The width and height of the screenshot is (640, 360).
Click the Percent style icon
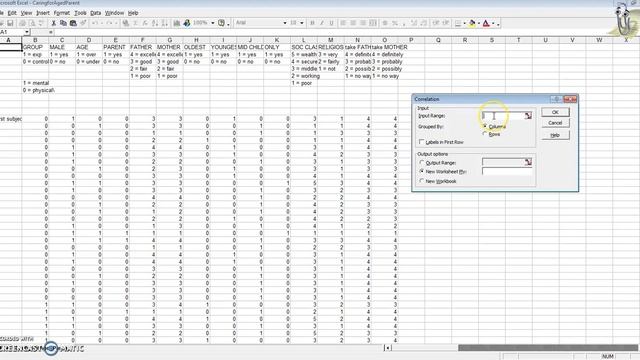(395, 23)
